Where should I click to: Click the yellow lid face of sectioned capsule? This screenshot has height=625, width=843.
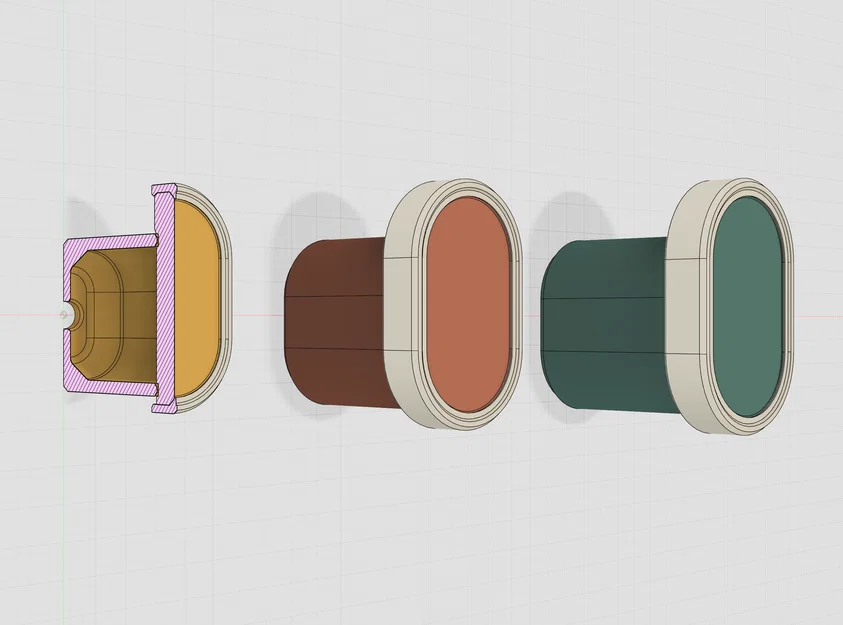click(x=196, y=299)
